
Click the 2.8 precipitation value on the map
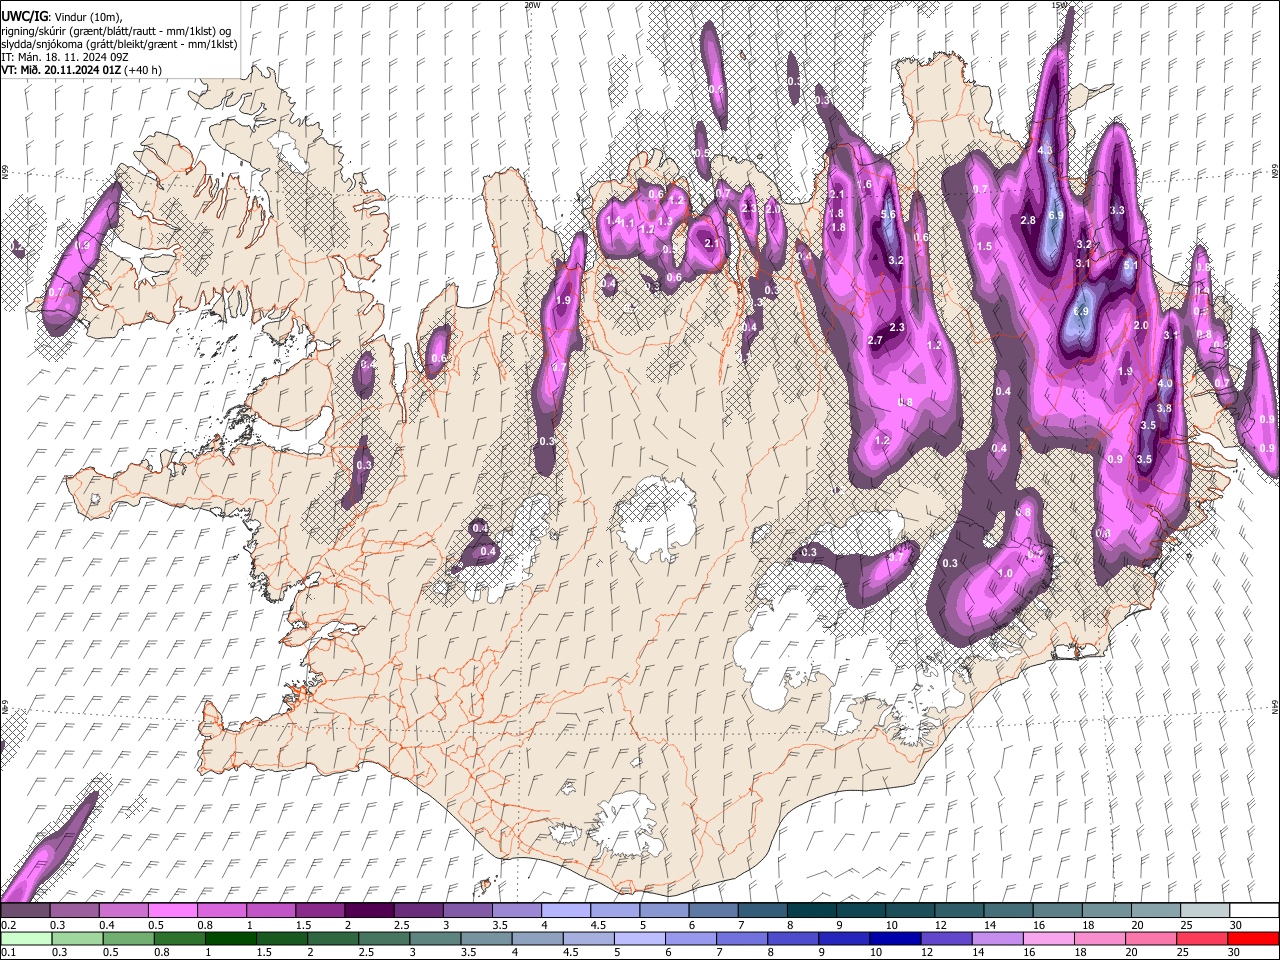pyautogui.click(x=1027, y=220)
